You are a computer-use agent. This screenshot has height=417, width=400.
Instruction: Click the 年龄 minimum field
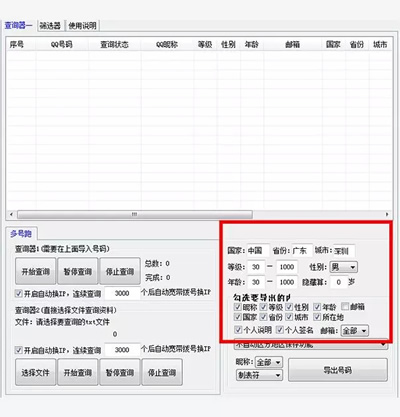coord(256,282)
